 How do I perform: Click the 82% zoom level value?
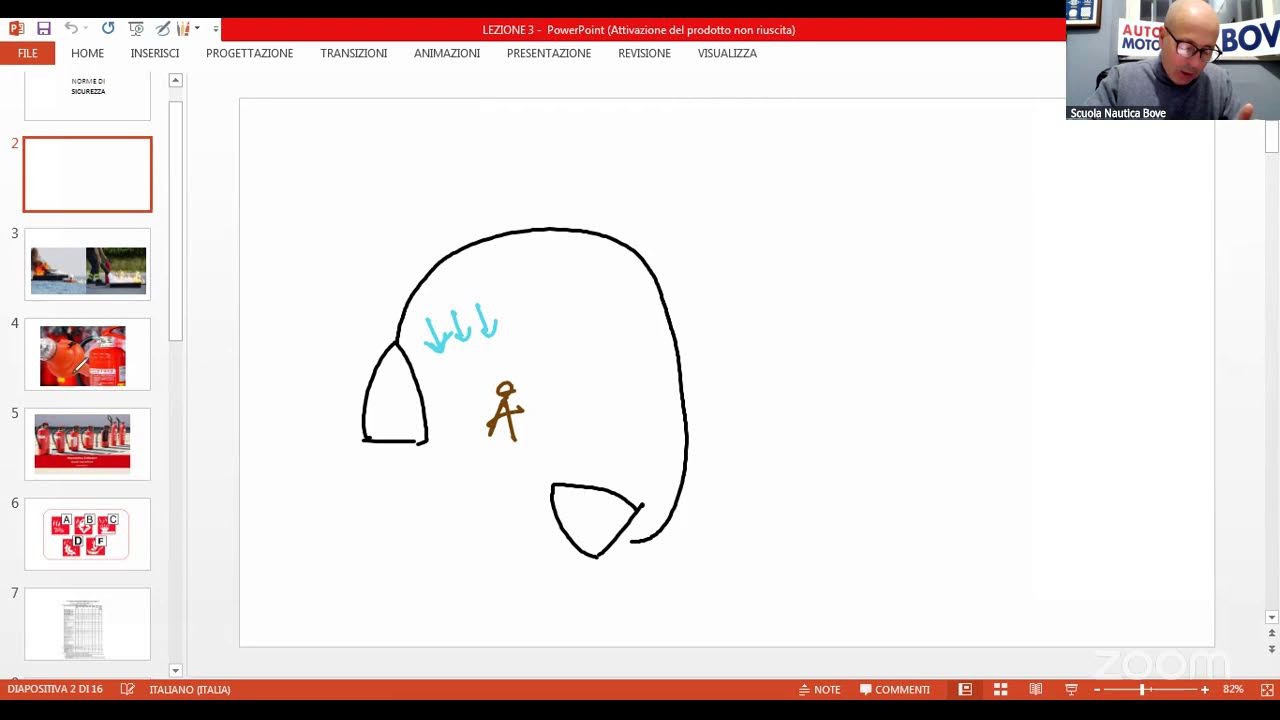coord(1233,689)
